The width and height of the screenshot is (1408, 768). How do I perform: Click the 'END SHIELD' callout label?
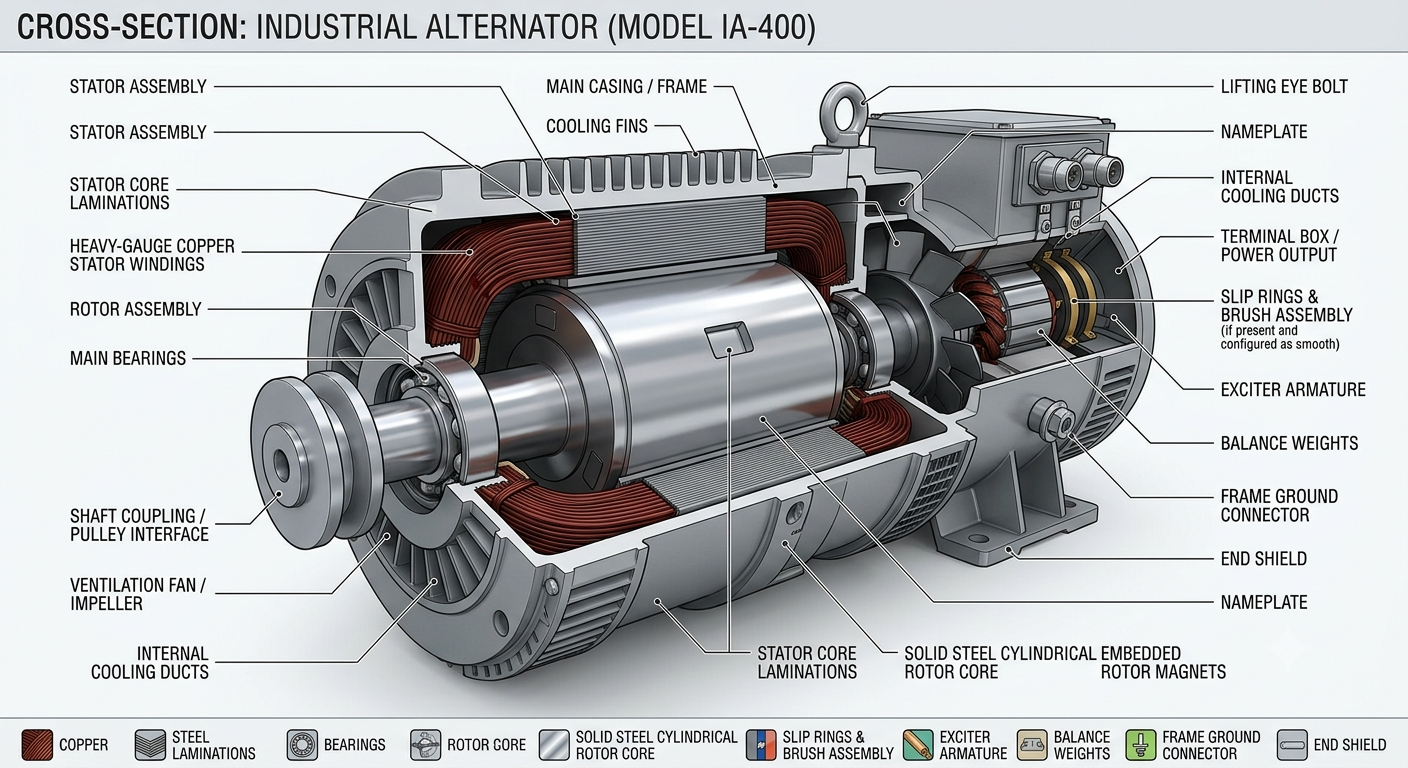tap(1264, 559)
